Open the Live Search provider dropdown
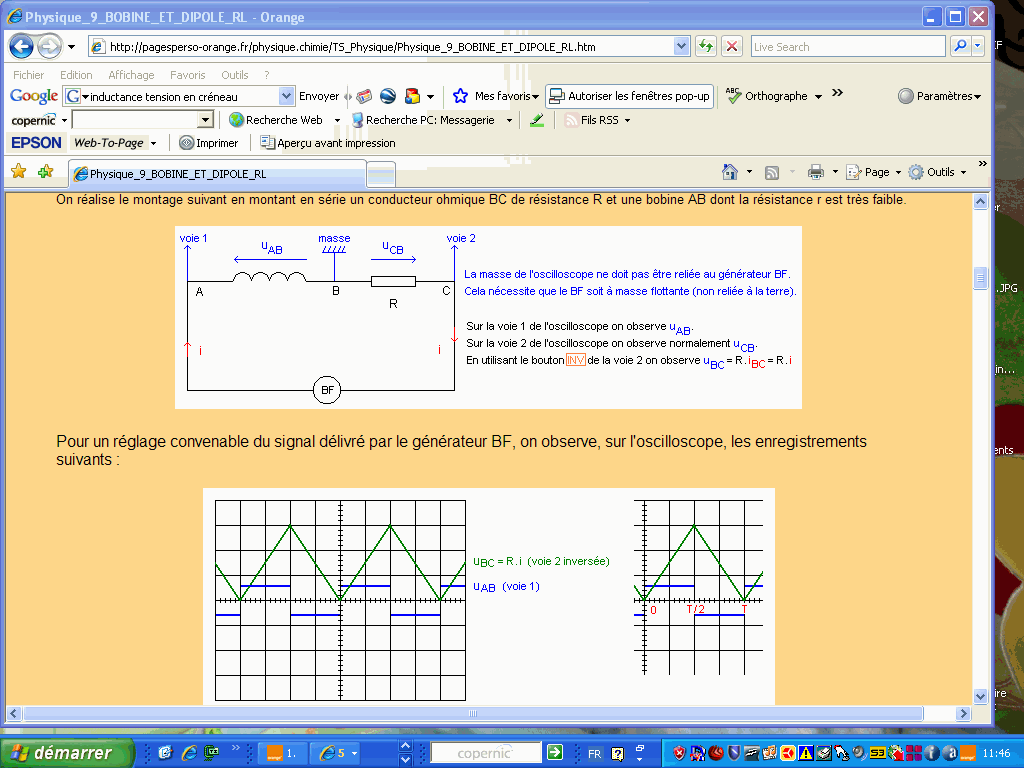Viewport: 1024px width, 768px height. [x=978, y=46]
